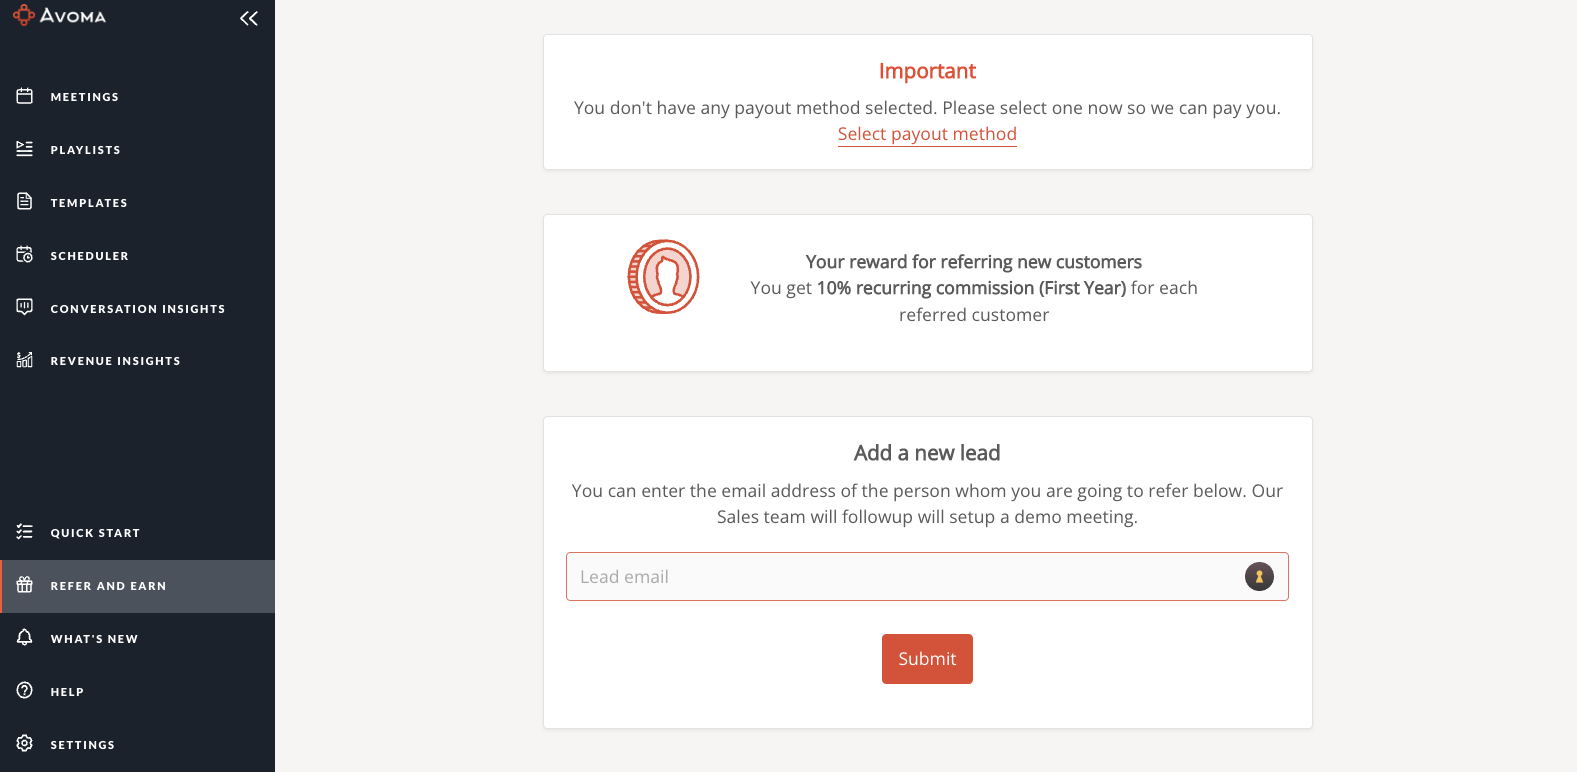Open the Revenue Insights menu label

[116, 361]
